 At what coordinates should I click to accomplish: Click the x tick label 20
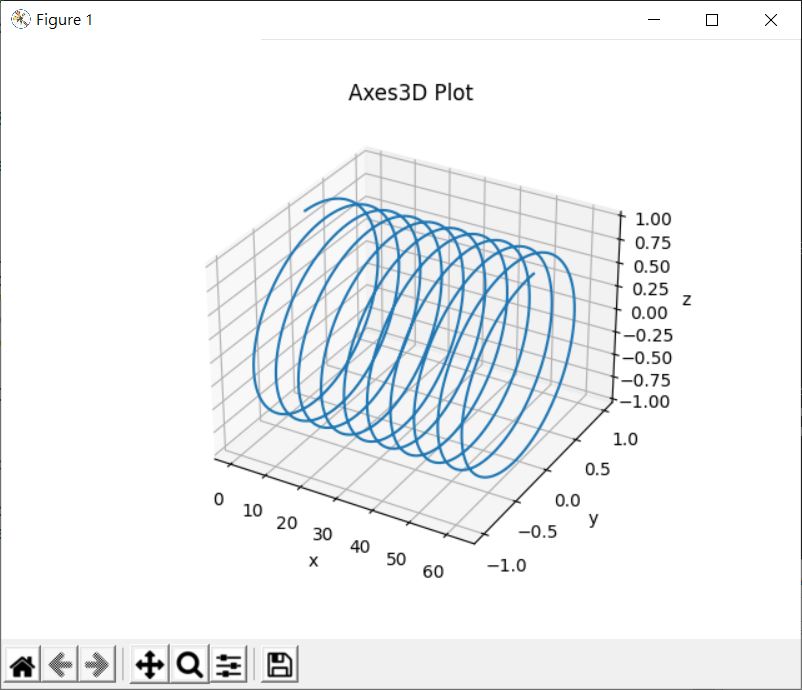click(x=287, y=523)
